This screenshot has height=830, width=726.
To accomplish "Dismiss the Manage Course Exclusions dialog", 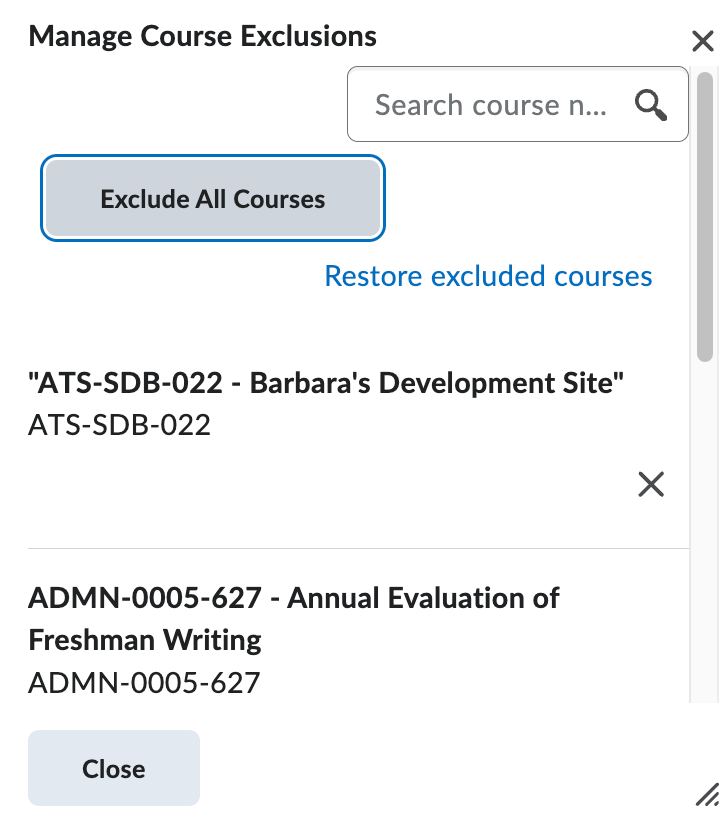I will click(x=113, y=768).
